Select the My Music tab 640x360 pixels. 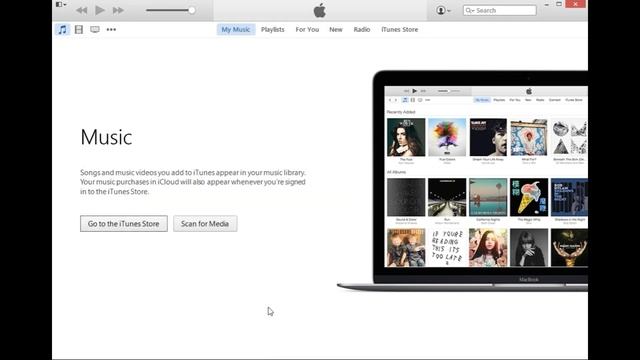tap(236, 29)
